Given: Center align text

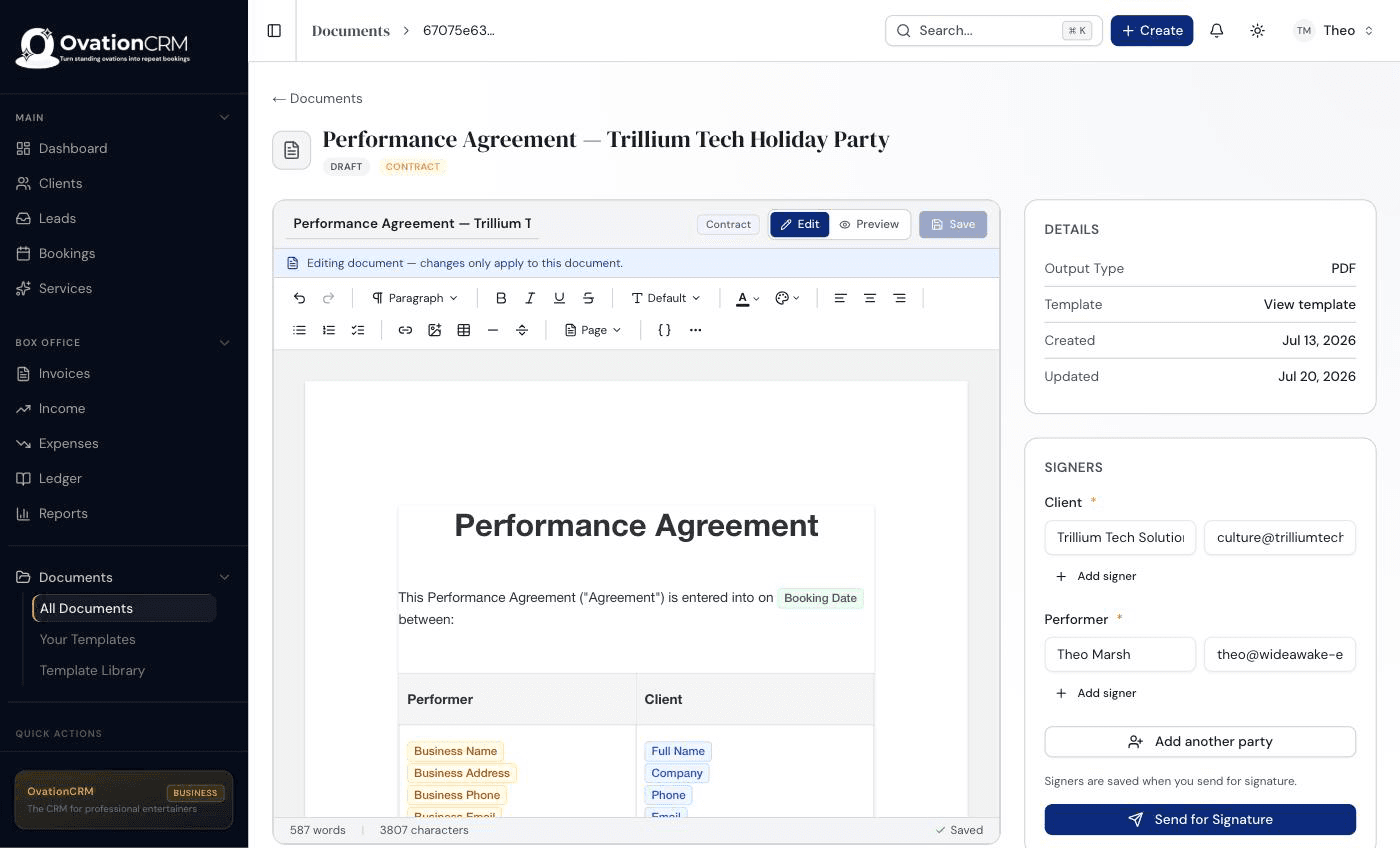Looking at the screenshot, I should click(x=870, y=298).
